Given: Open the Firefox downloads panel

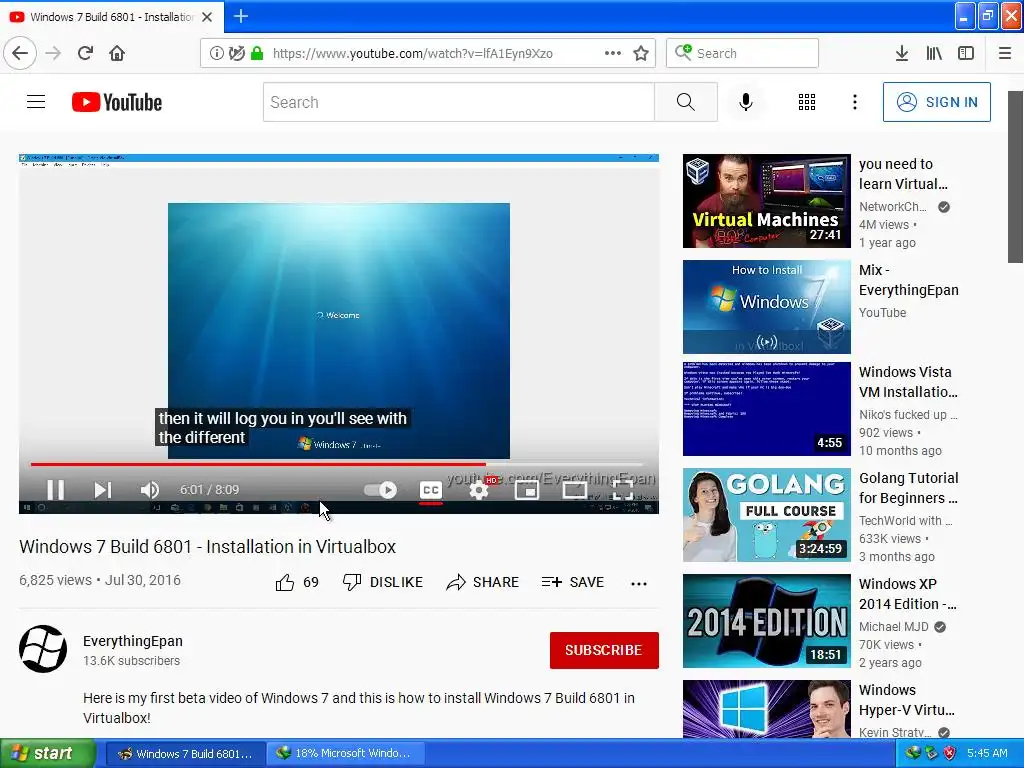Looking at the screenshot, I should 902,53.
